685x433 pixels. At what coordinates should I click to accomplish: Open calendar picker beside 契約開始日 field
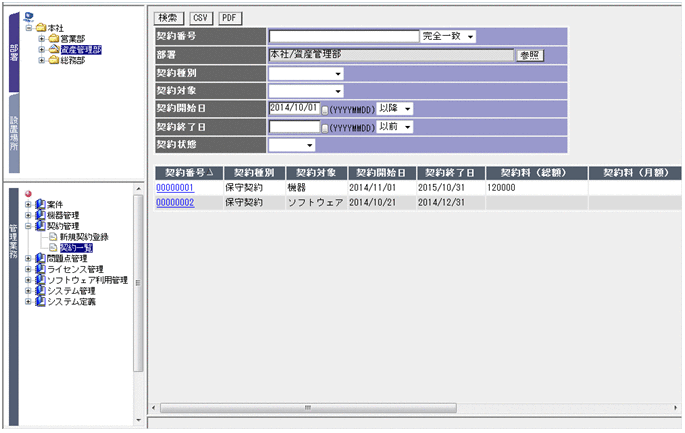click(325, 111)
